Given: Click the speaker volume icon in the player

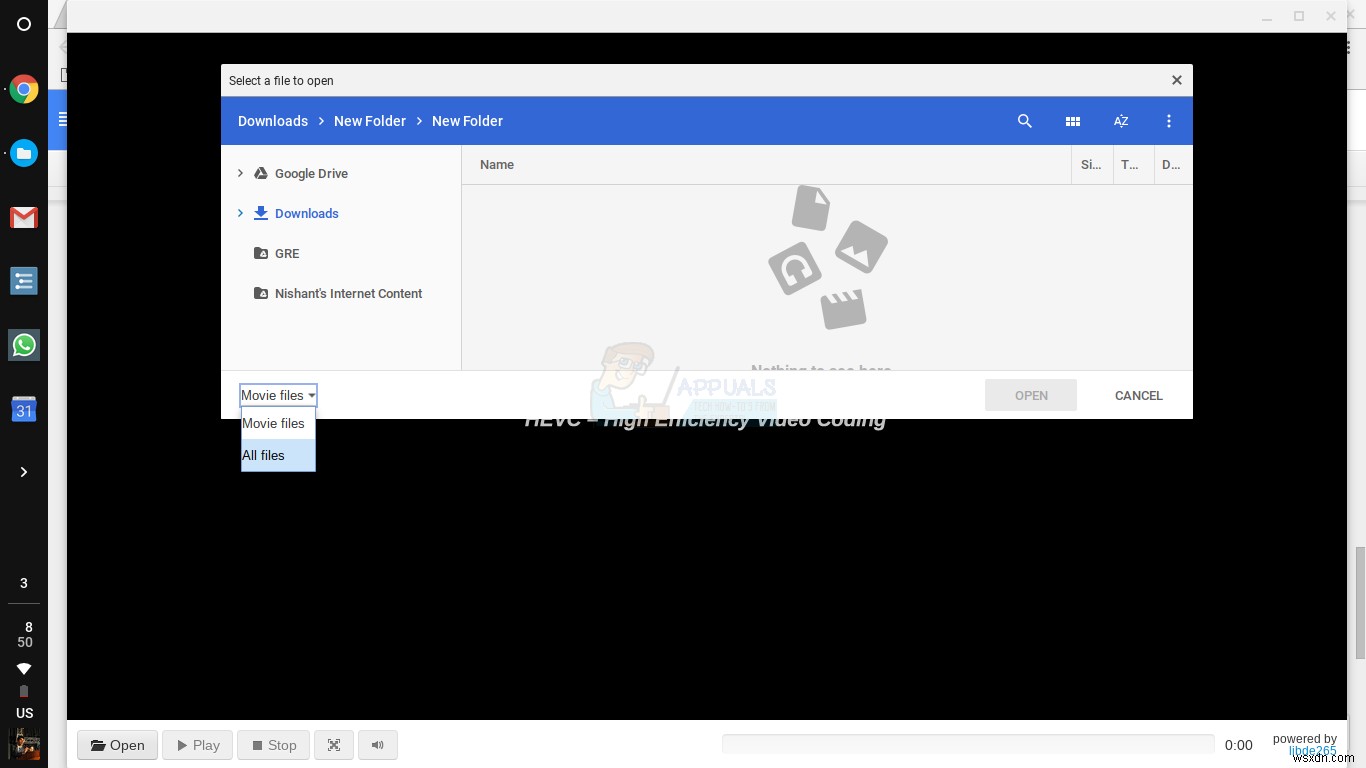Looking at the screenshot, I should 377,745.
